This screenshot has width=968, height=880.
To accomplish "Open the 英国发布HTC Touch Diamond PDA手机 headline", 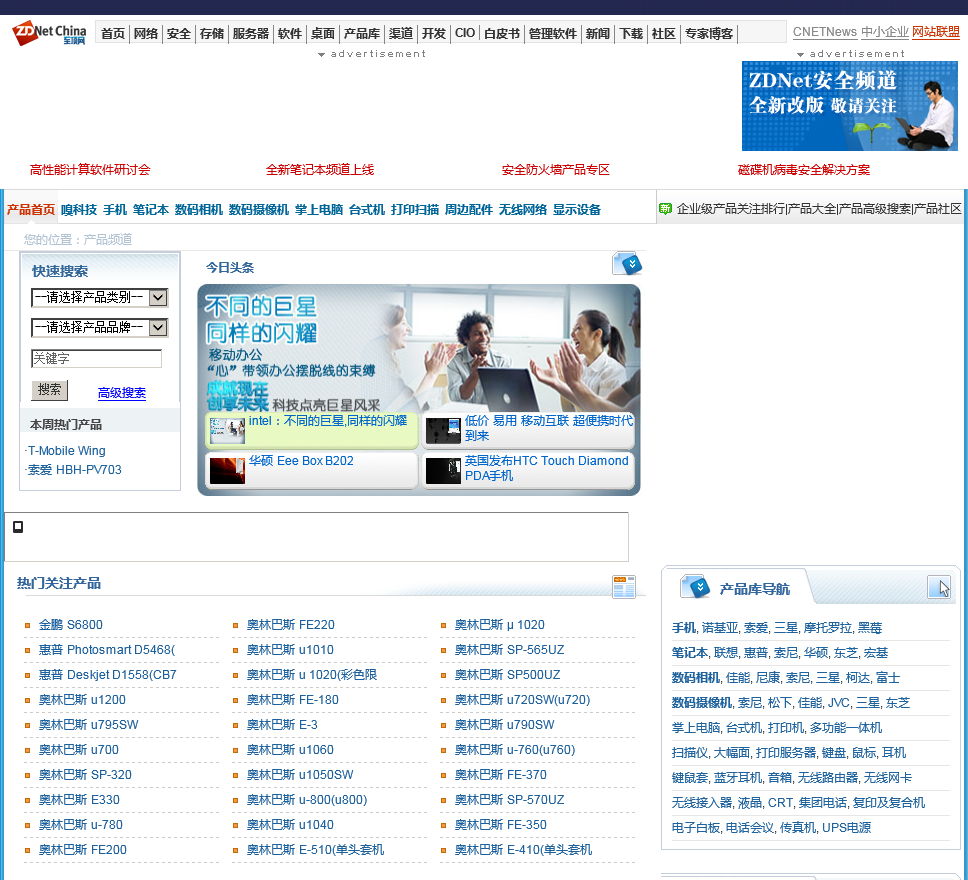I will click(x=546, y=468).
